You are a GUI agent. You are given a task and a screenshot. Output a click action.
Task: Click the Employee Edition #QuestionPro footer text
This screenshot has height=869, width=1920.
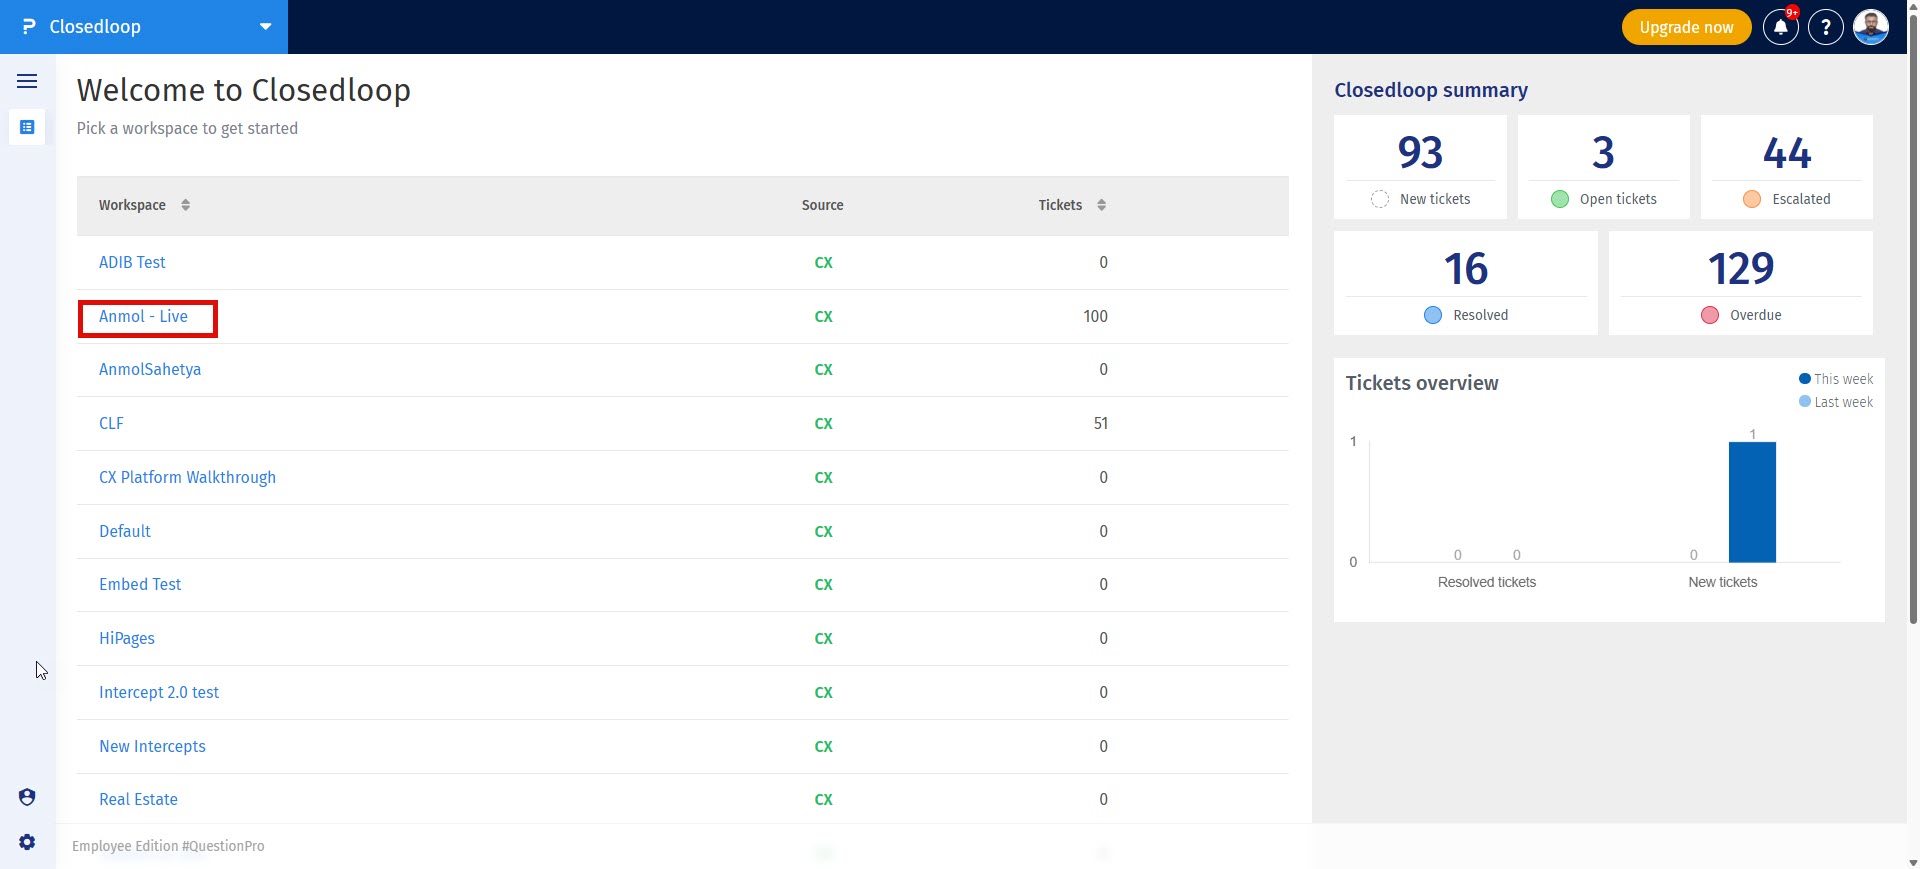point(168,846)
